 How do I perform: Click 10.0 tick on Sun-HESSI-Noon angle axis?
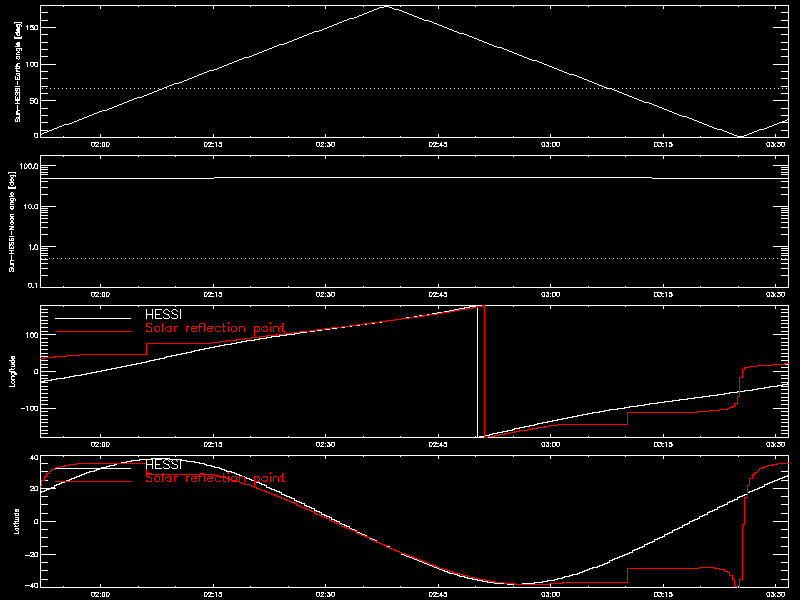tap(30, 207)
